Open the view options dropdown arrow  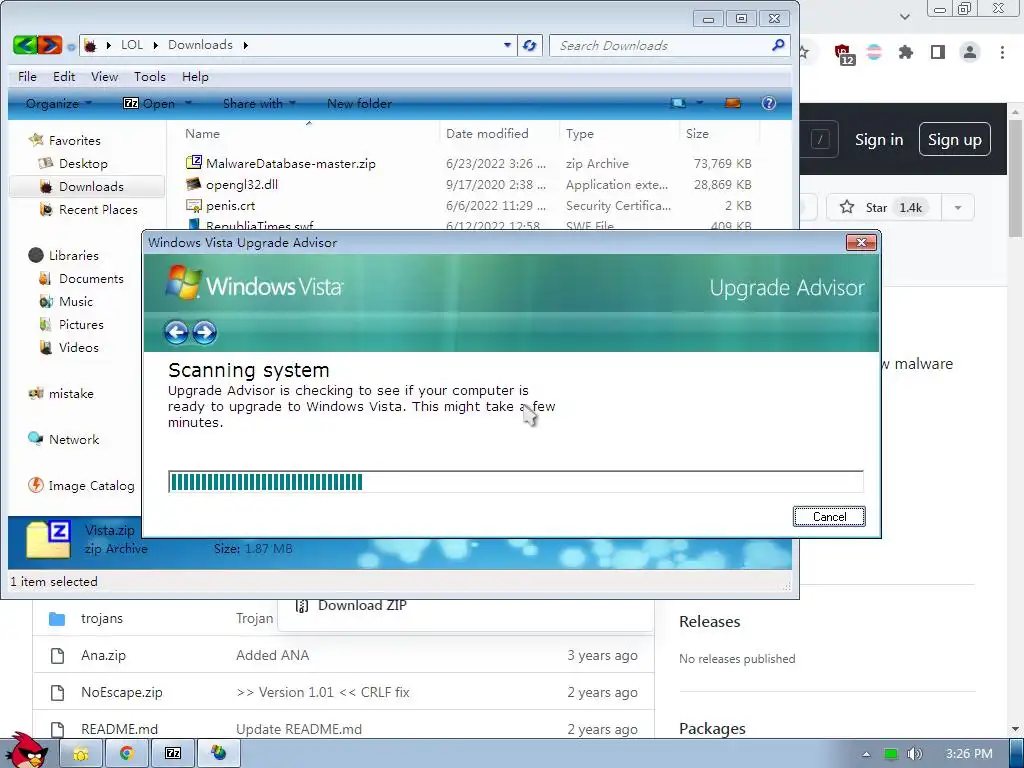coord(699,103)
